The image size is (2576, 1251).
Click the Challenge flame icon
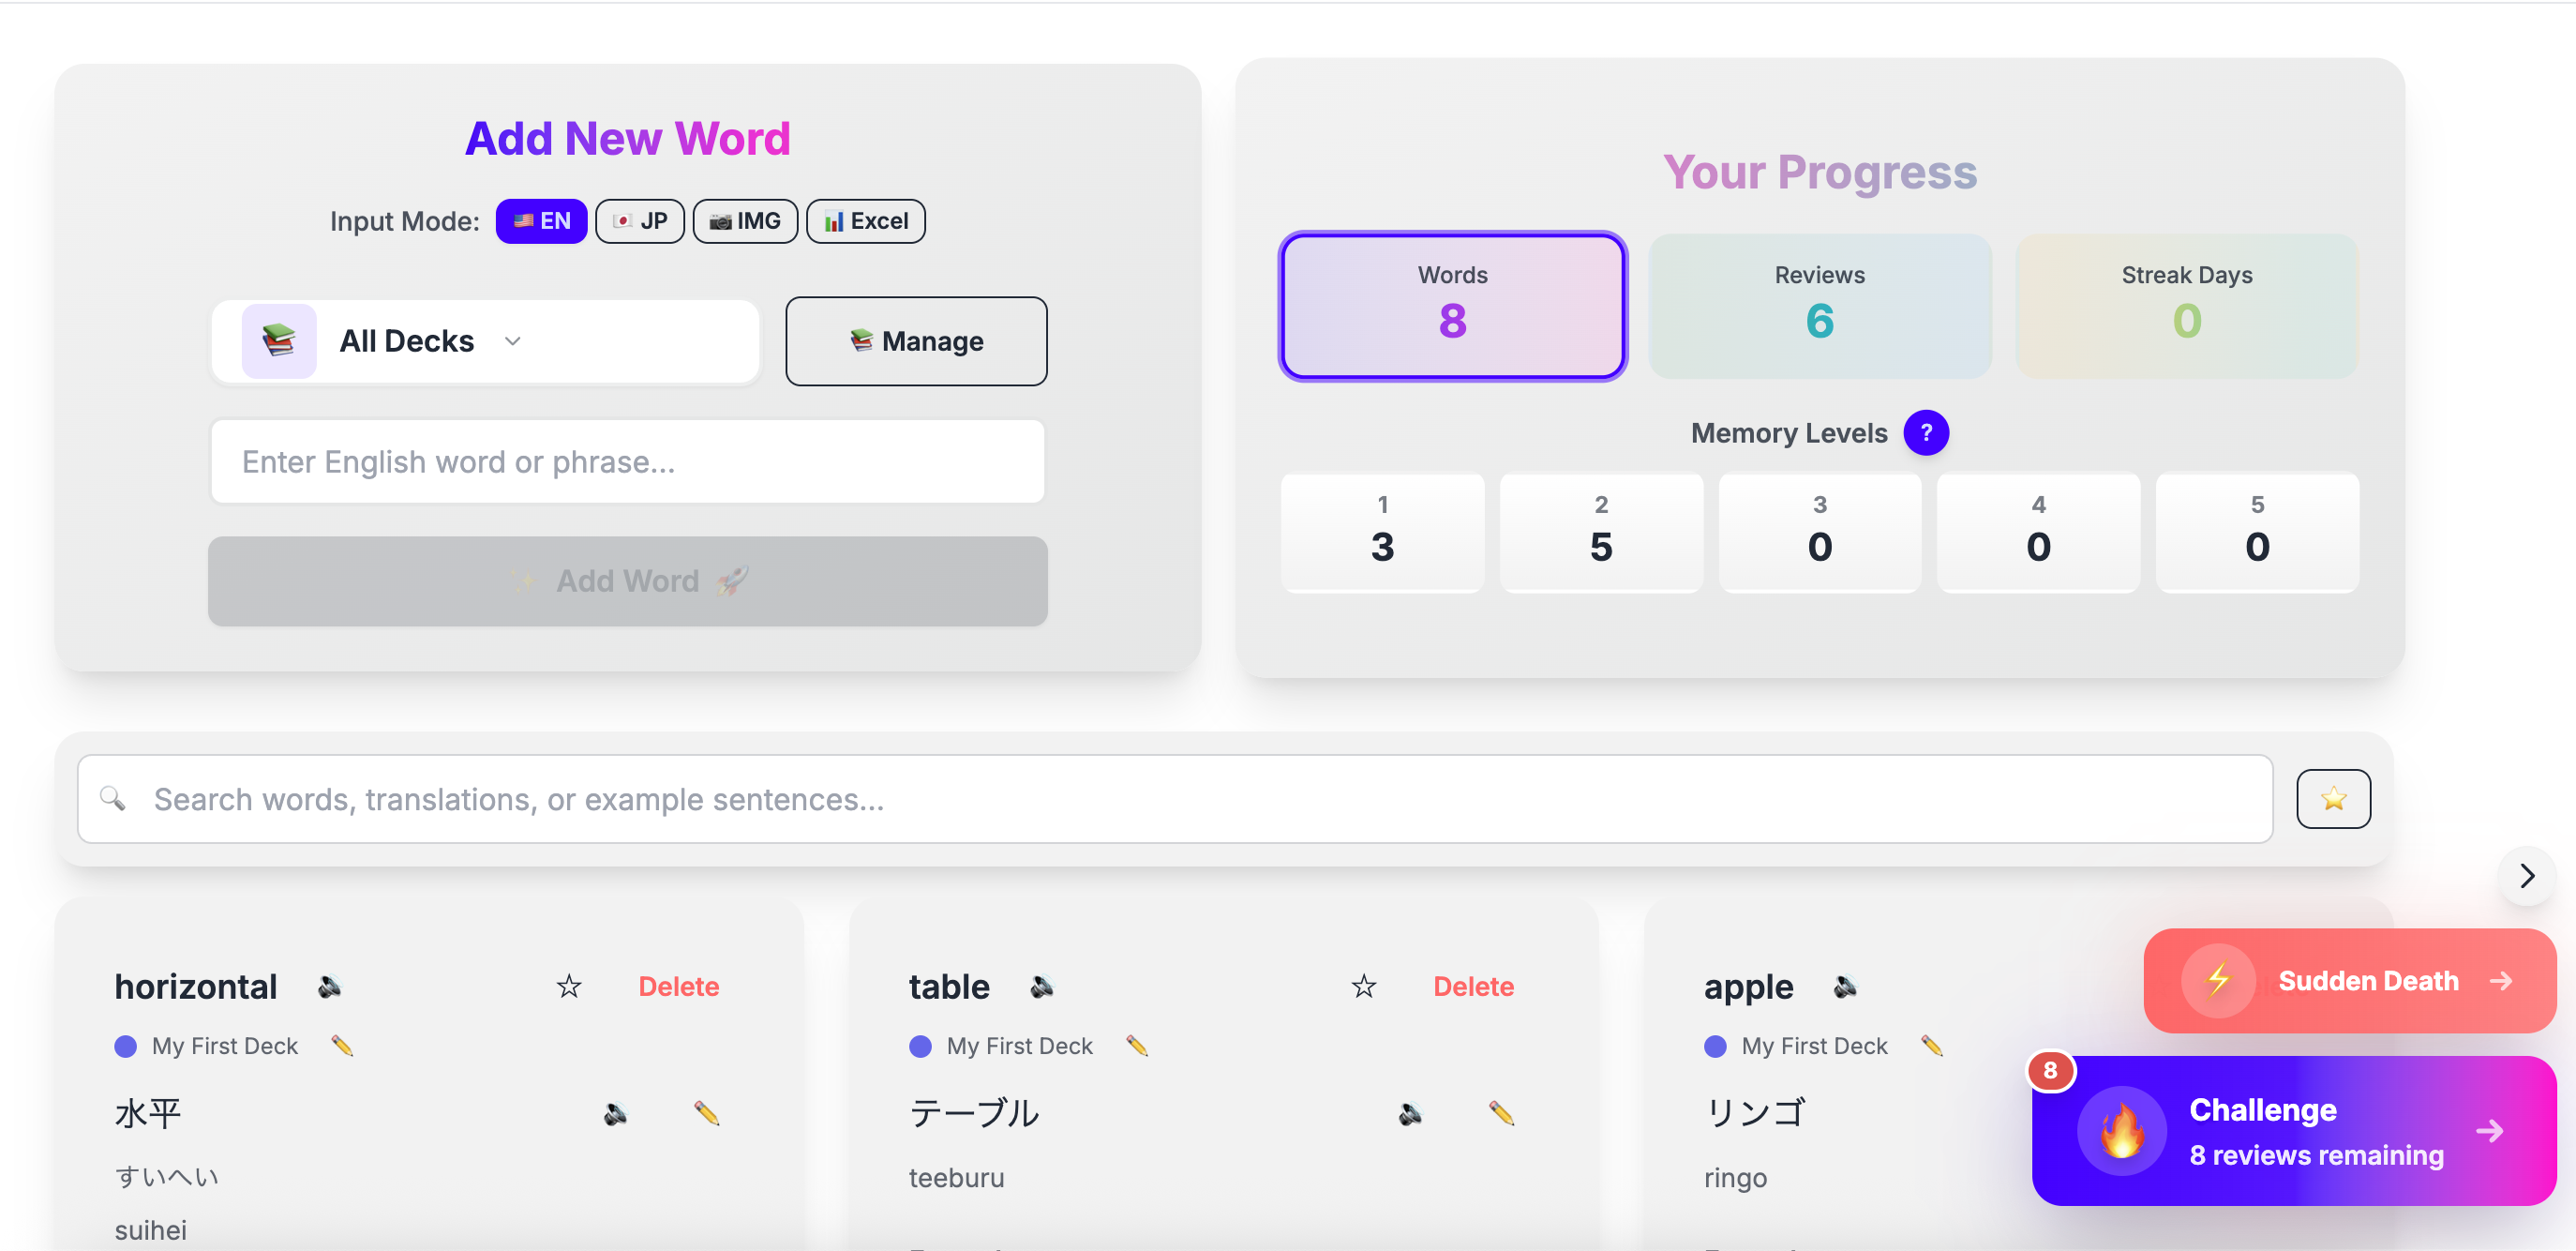2122,1131
